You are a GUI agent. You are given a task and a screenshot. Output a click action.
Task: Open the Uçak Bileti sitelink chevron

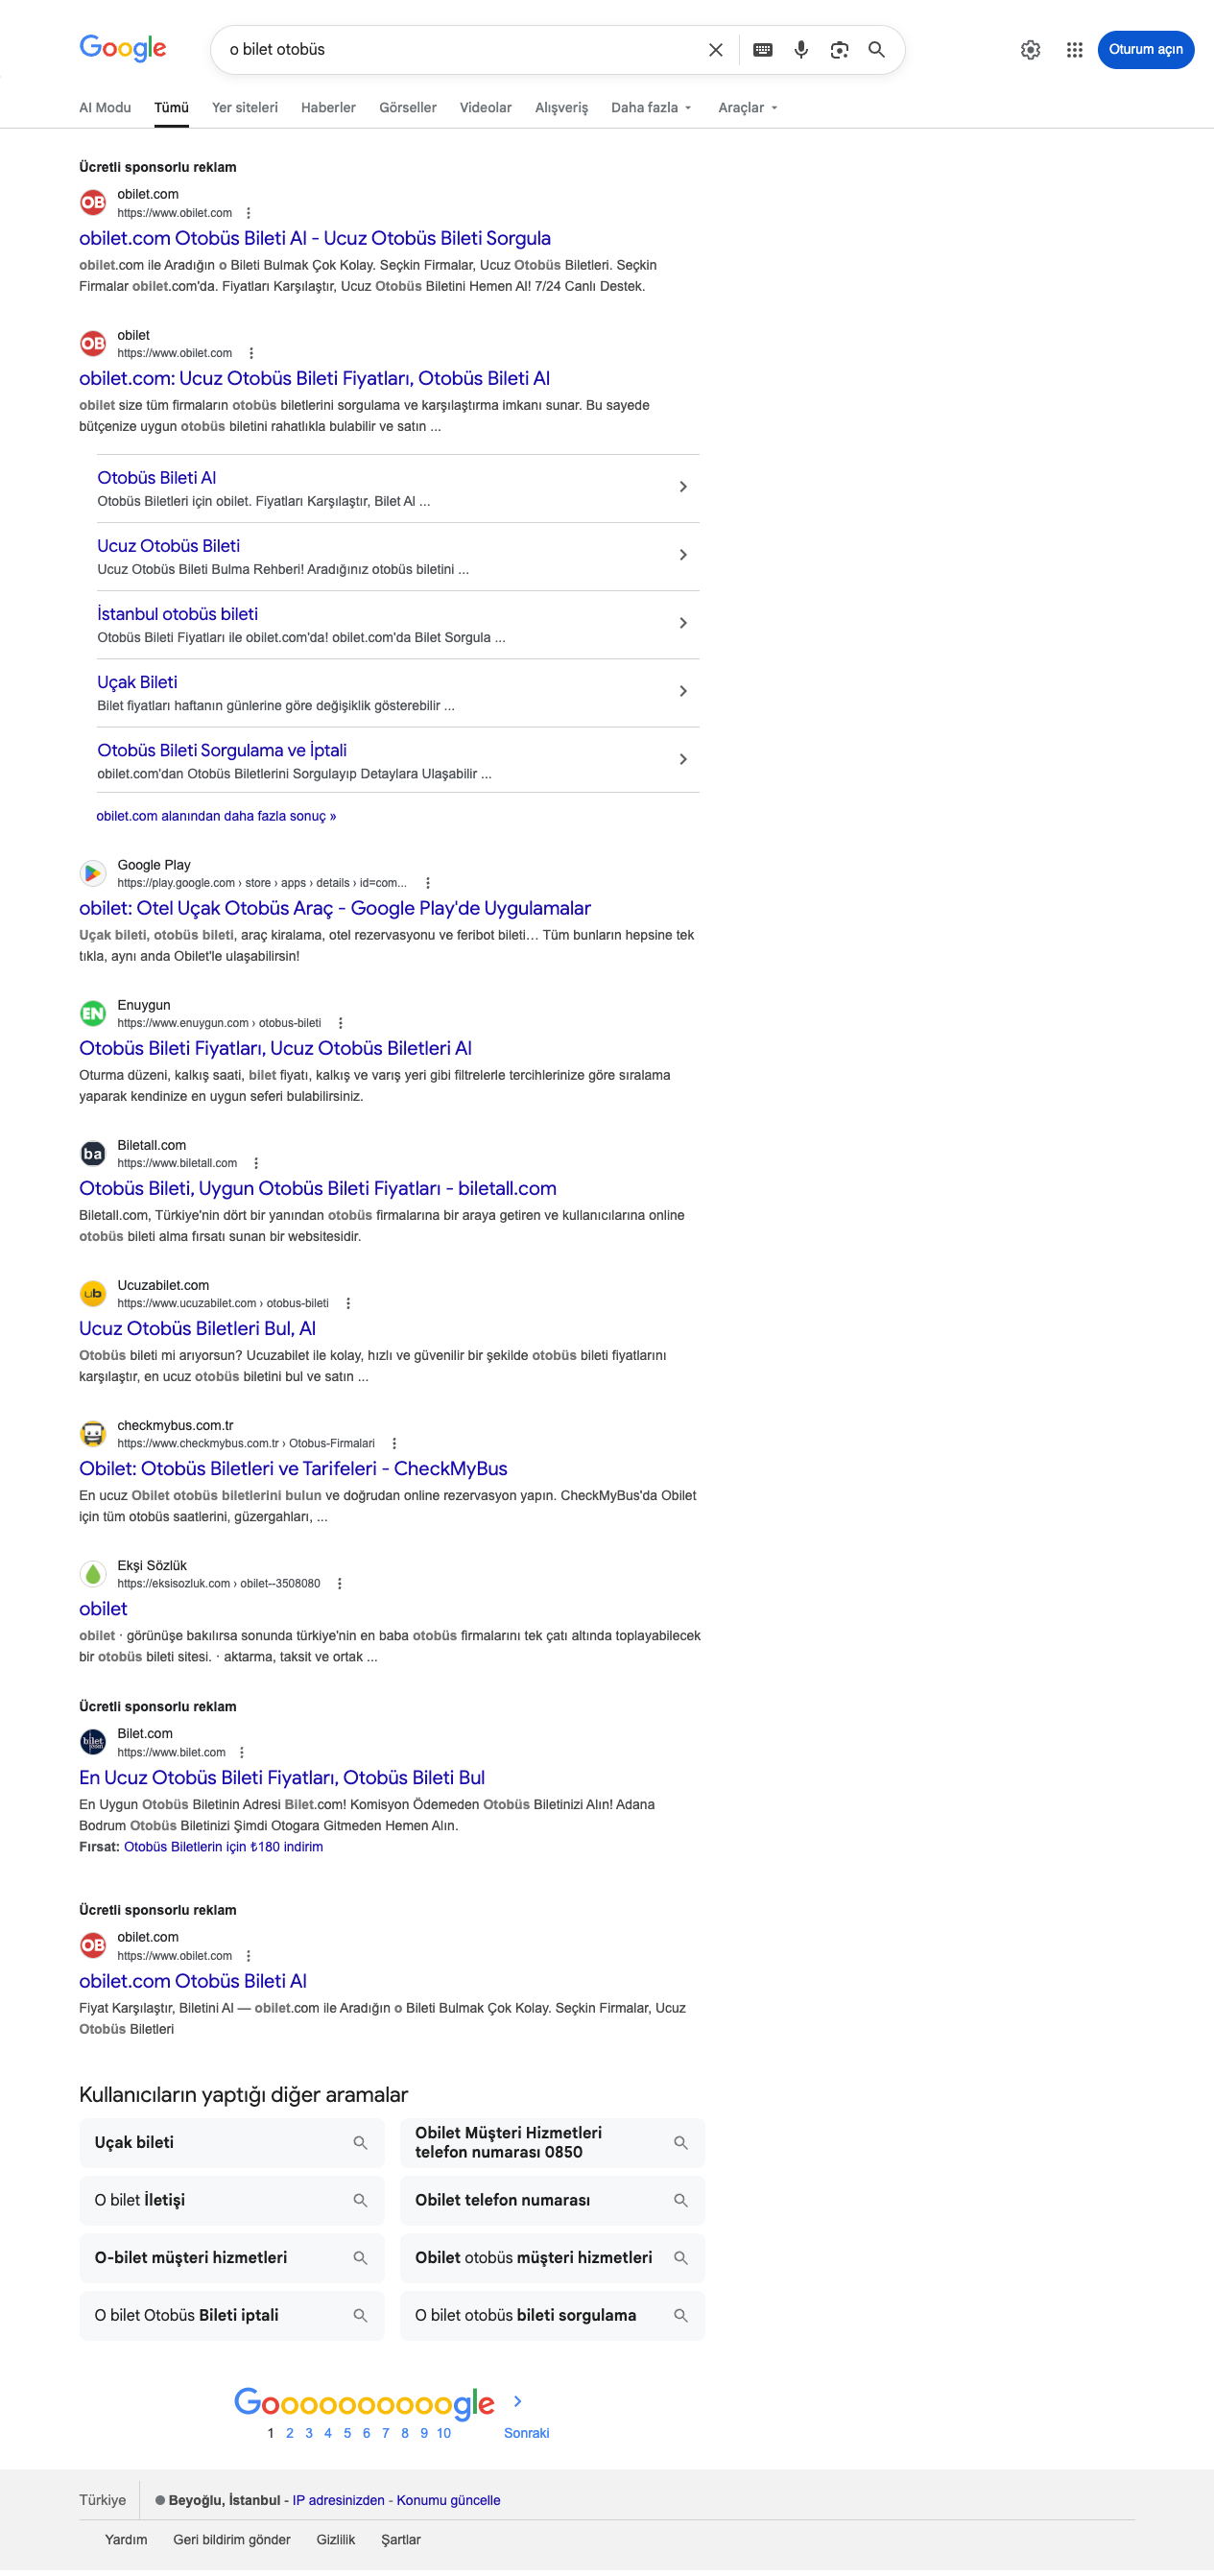(683, 691)
